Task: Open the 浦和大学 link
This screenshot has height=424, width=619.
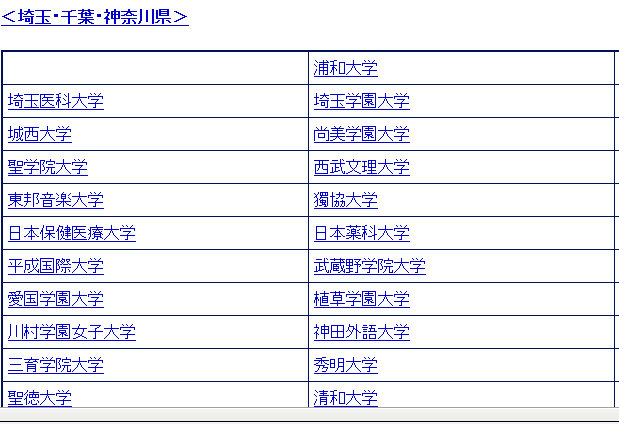Action: [345, 68]
